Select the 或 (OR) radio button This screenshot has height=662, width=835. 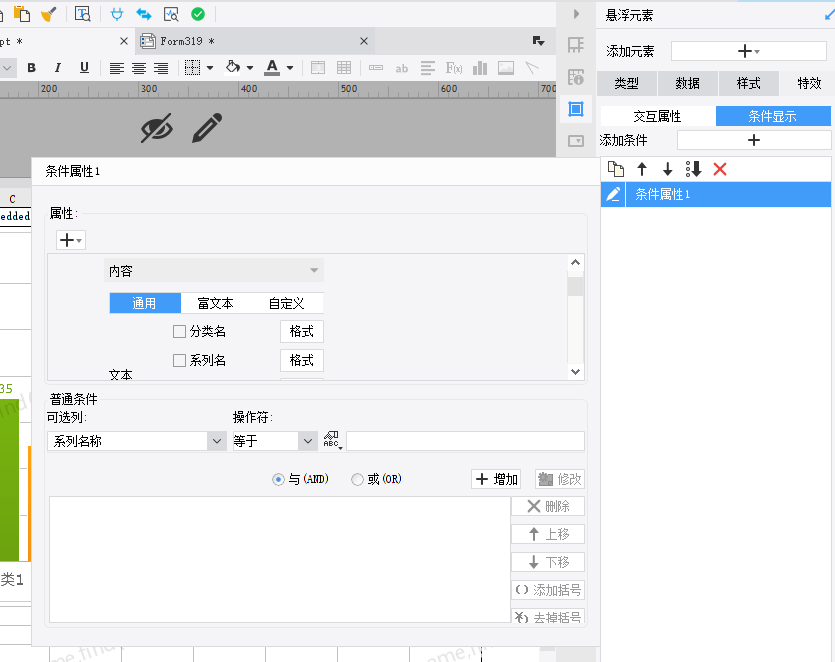coord(357,479)
